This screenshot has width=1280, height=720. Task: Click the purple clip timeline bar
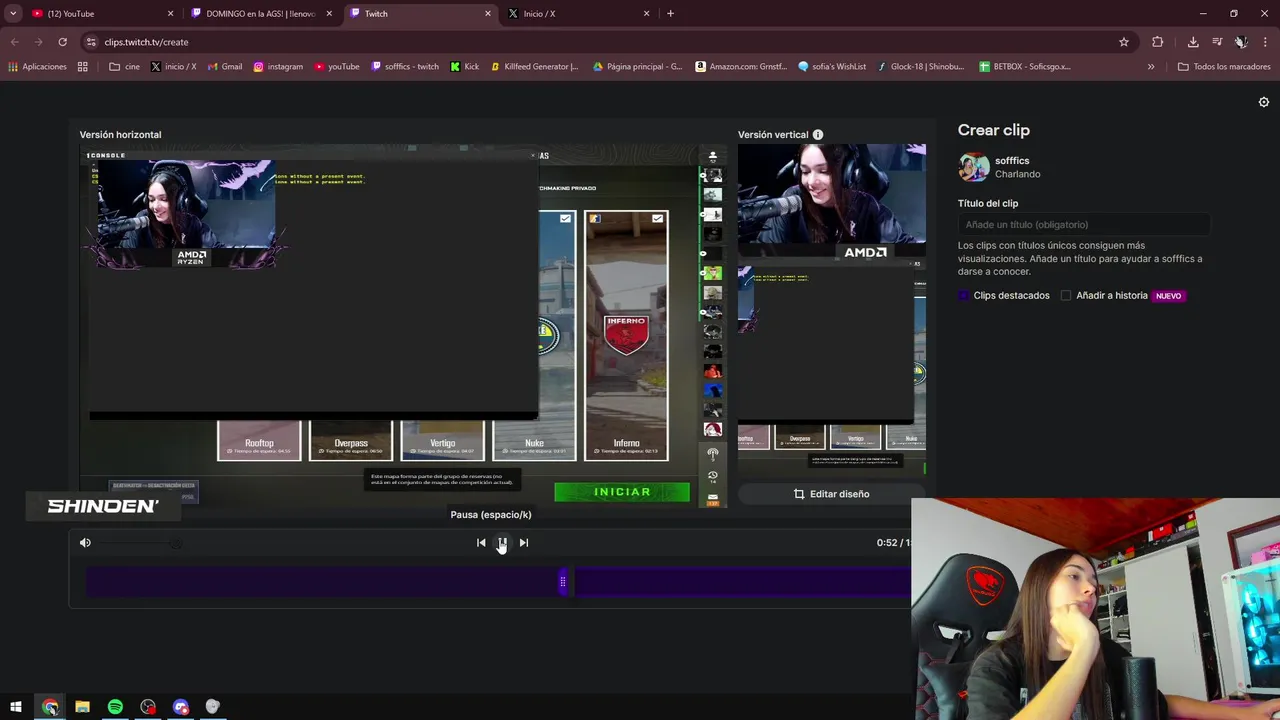(x=498, y=582)
